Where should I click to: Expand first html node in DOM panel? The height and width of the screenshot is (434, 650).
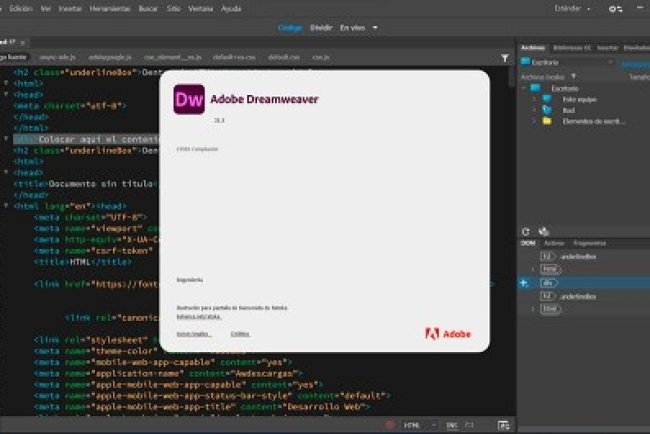coord(534,269)
